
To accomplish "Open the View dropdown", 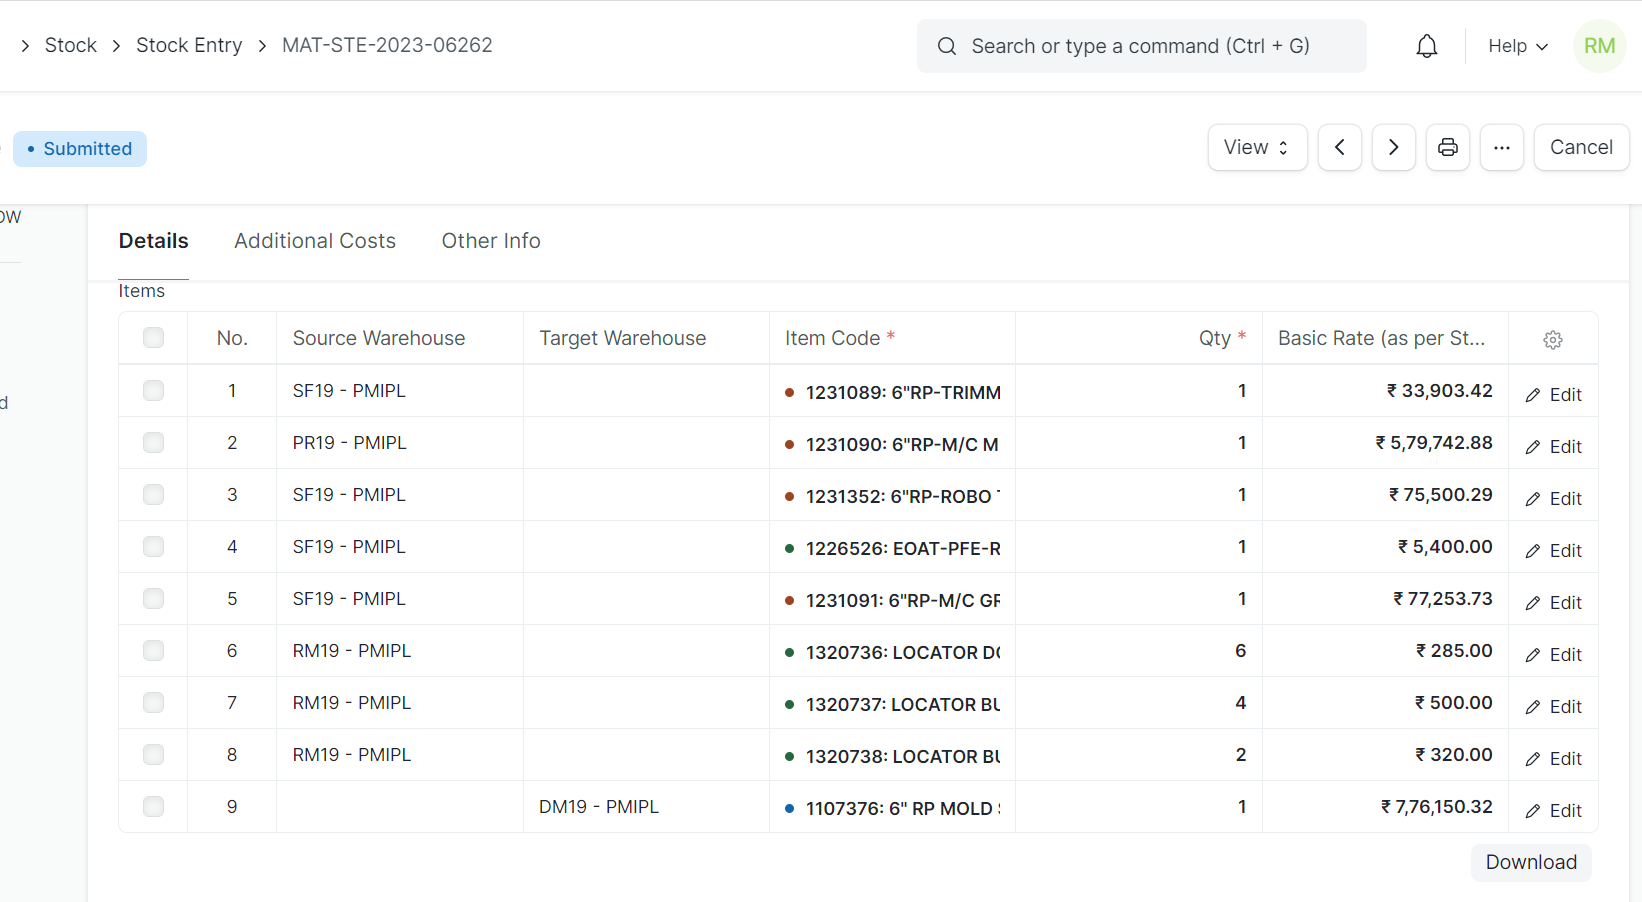I will [1257, 147].
